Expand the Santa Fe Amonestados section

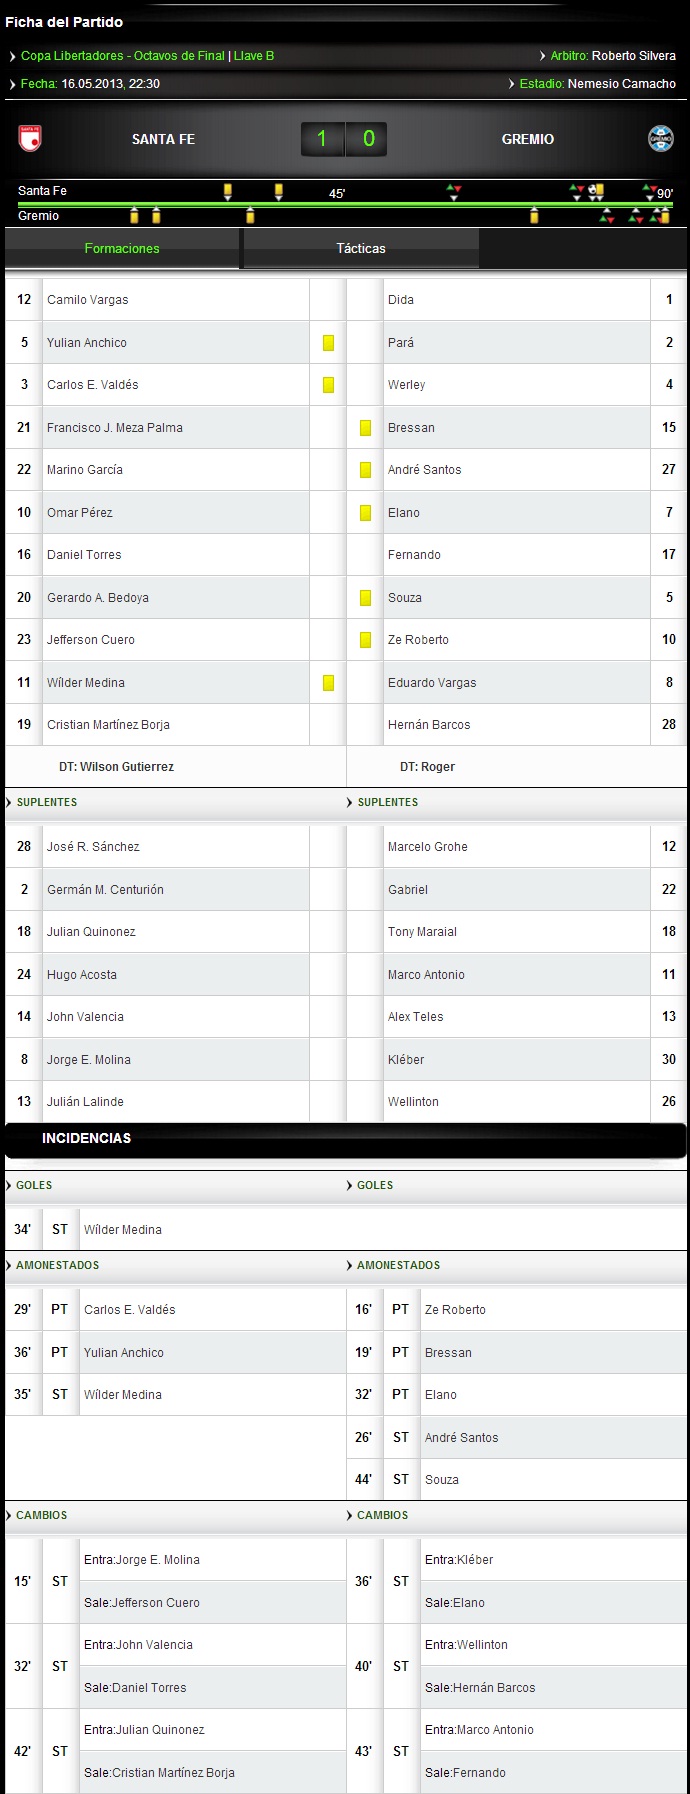57,1265
